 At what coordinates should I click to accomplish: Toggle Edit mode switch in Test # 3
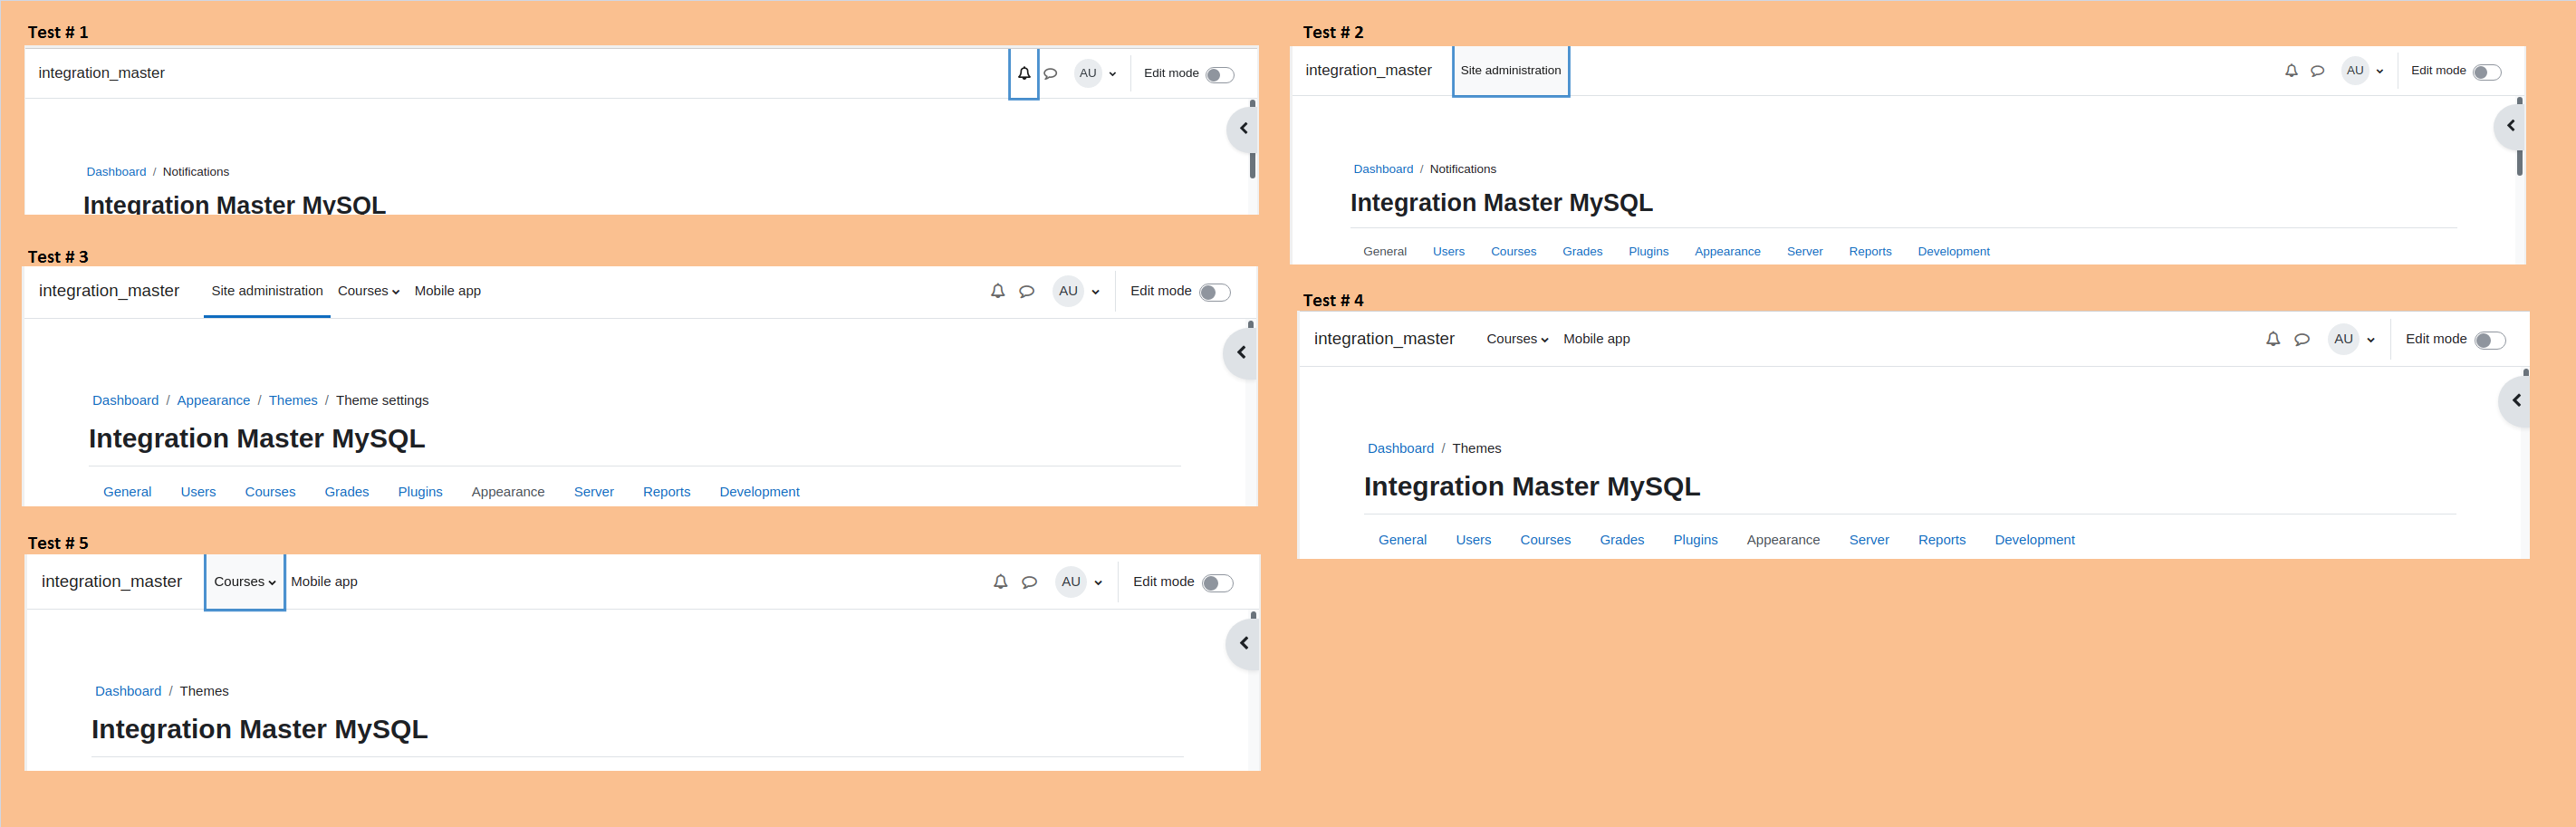1214,293
